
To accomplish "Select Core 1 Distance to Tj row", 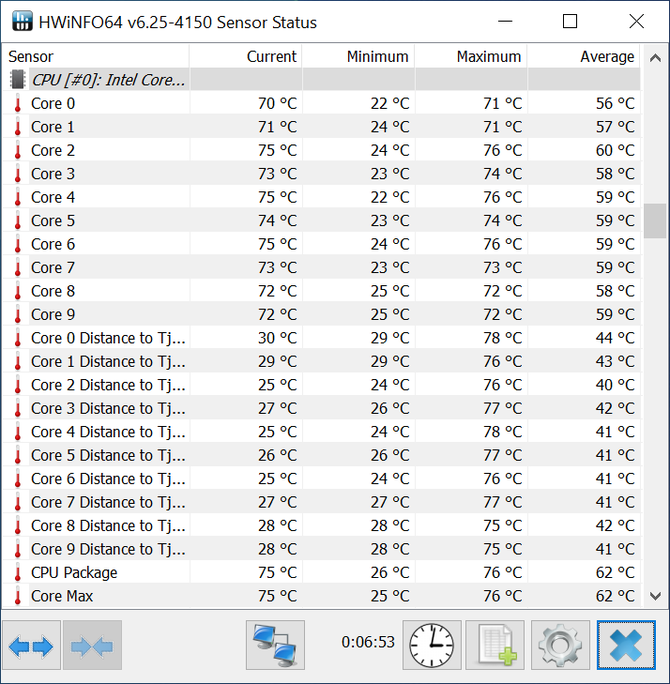I will pyautogui.click(x=322, y=361).
